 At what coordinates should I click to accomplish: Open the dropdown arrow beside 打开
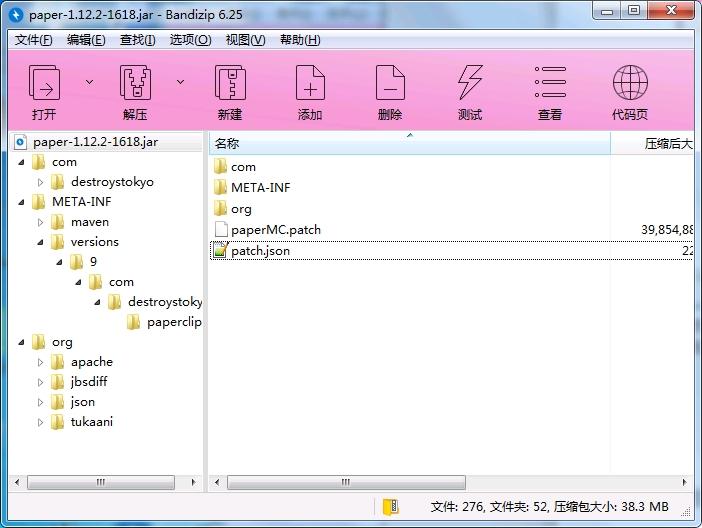pyautogui.click(x=90, y=82)
